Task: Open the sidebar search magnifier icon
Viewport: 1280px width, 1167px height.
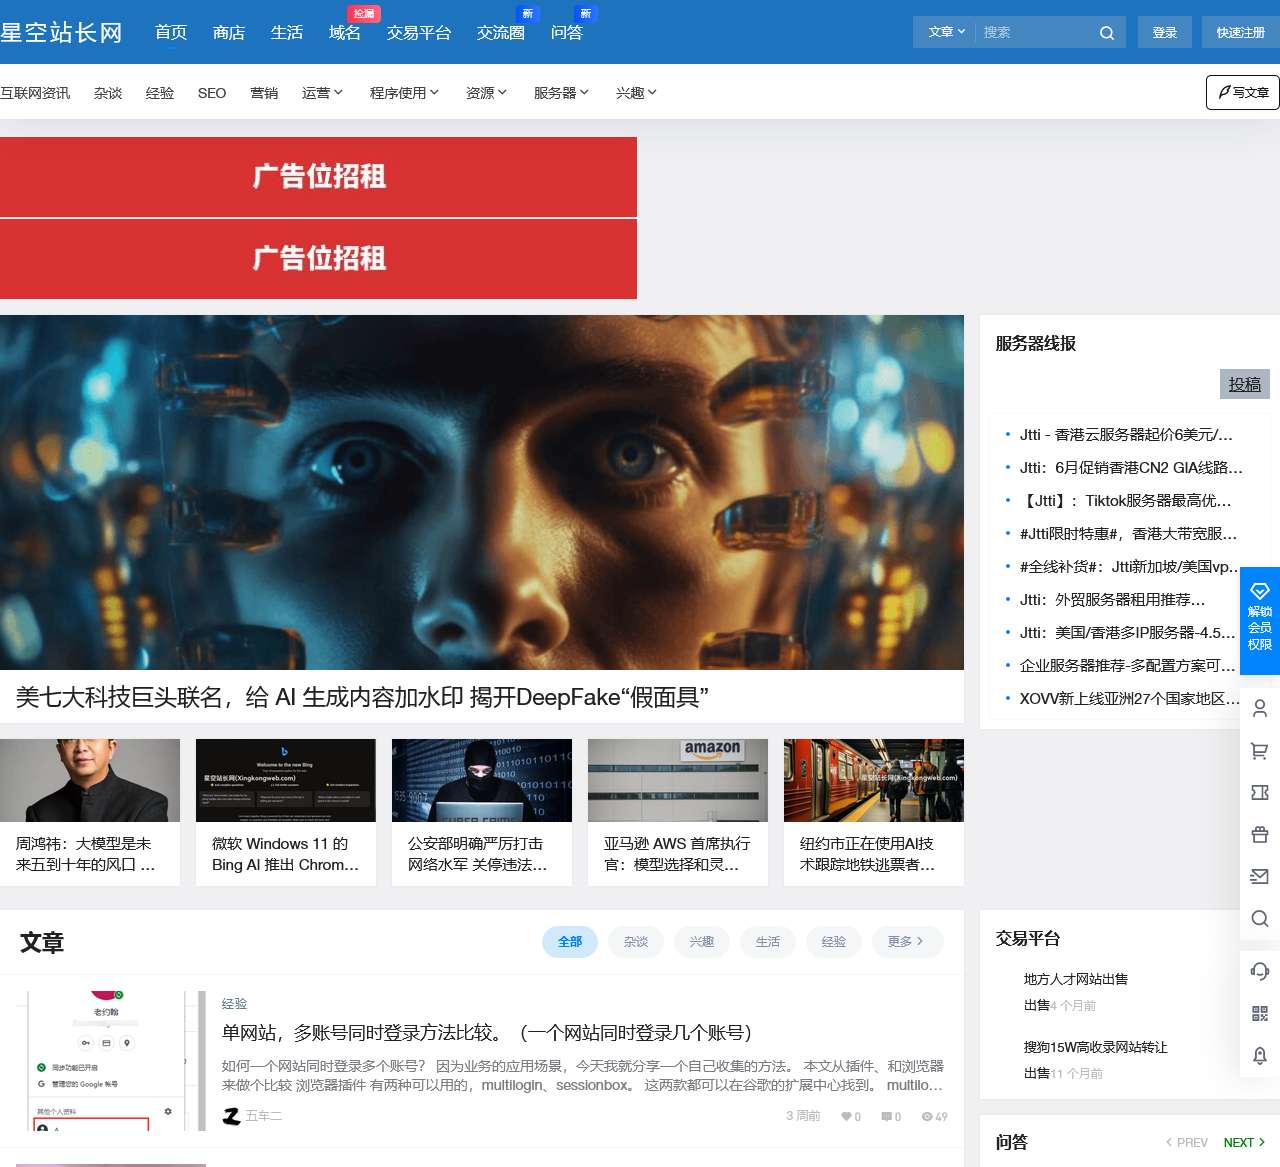Action: tap(1259, 919)
